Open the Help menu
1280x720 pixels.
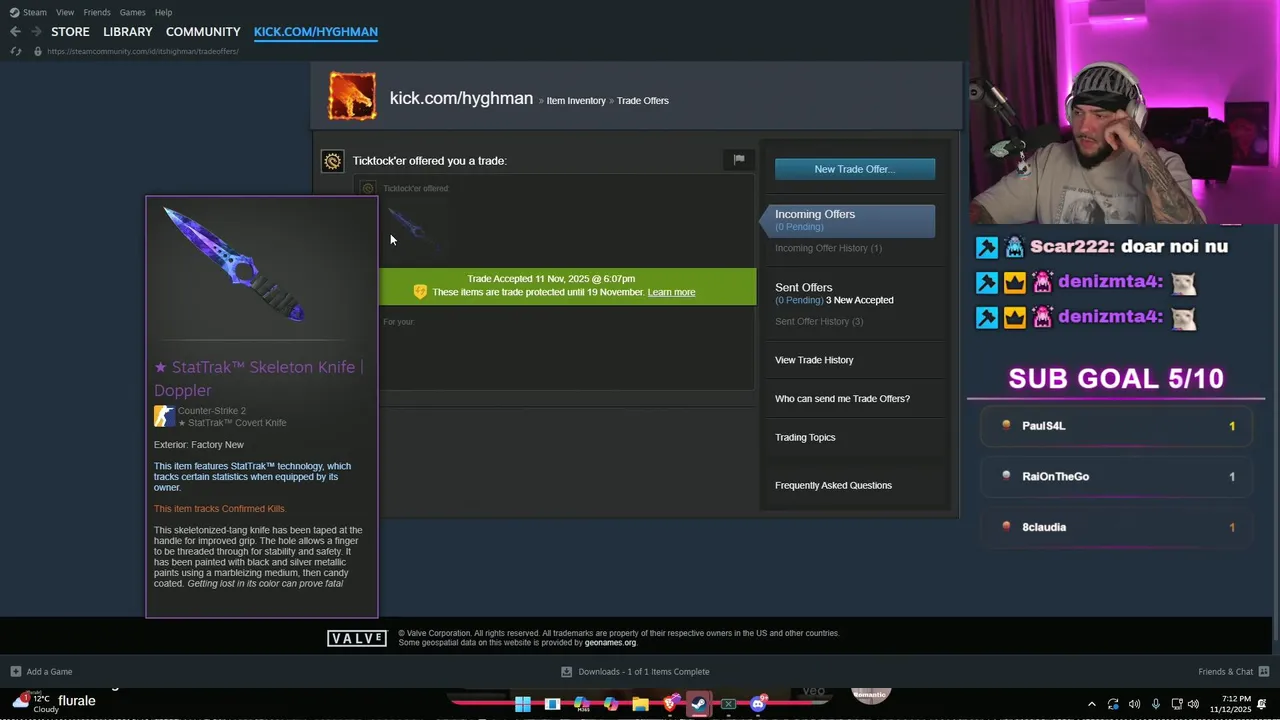(164, 12)
